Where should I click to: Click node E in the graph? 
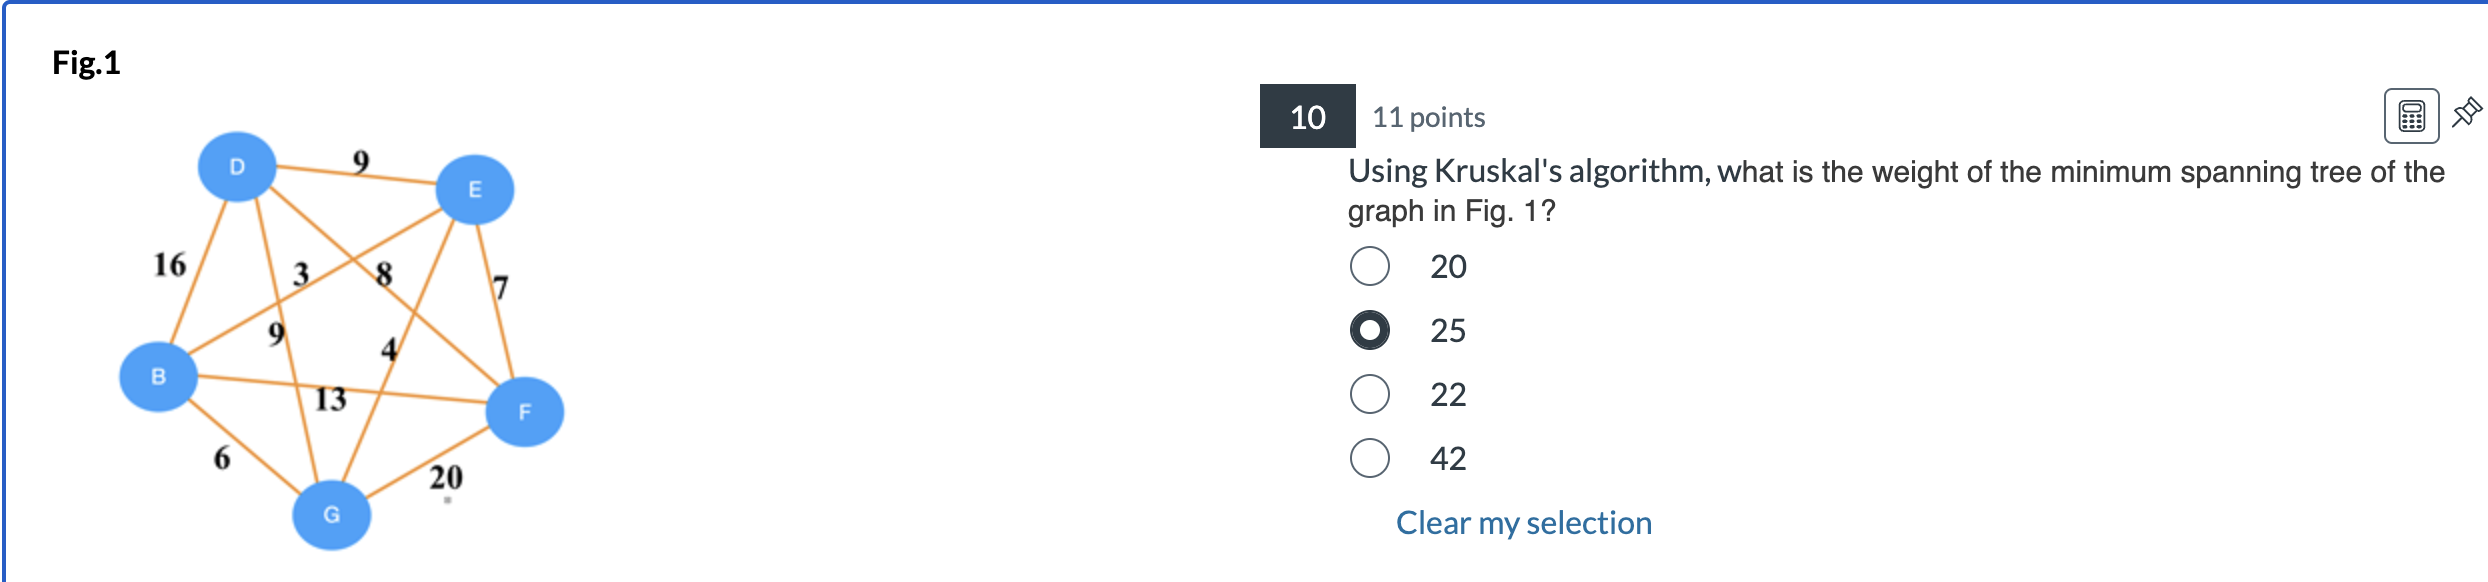point(474,187)
